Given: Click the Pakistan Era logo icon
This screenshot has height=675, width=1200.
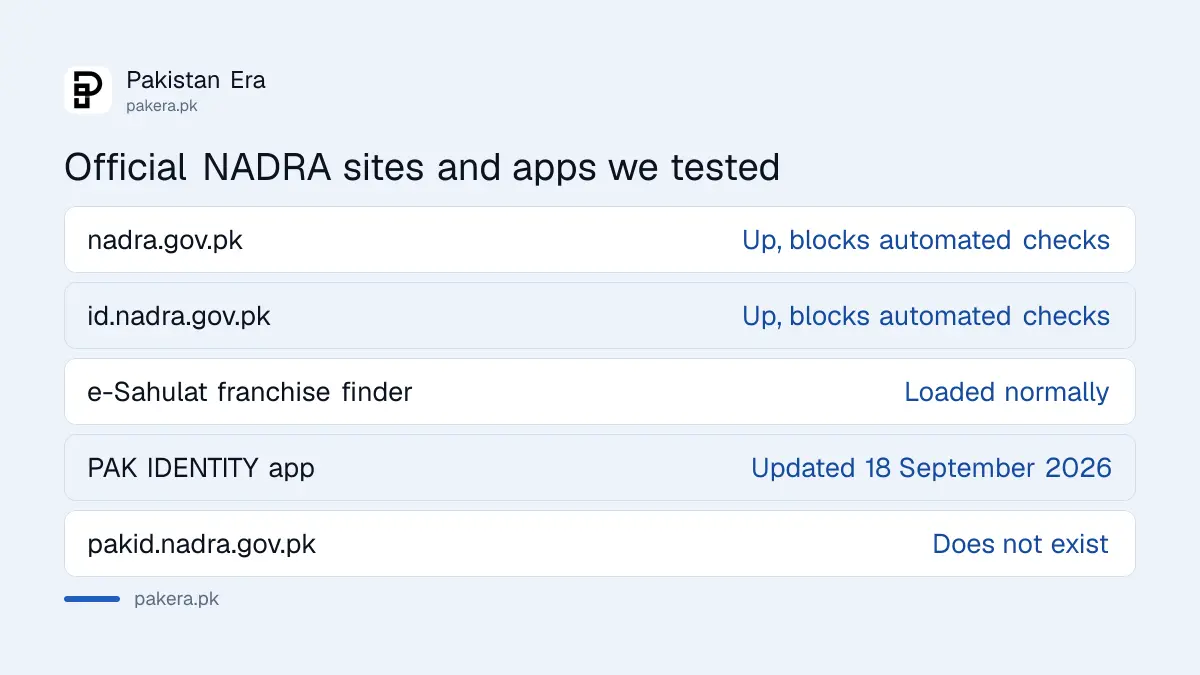Looking at the screenshot, I should click(x=88, y=90).
